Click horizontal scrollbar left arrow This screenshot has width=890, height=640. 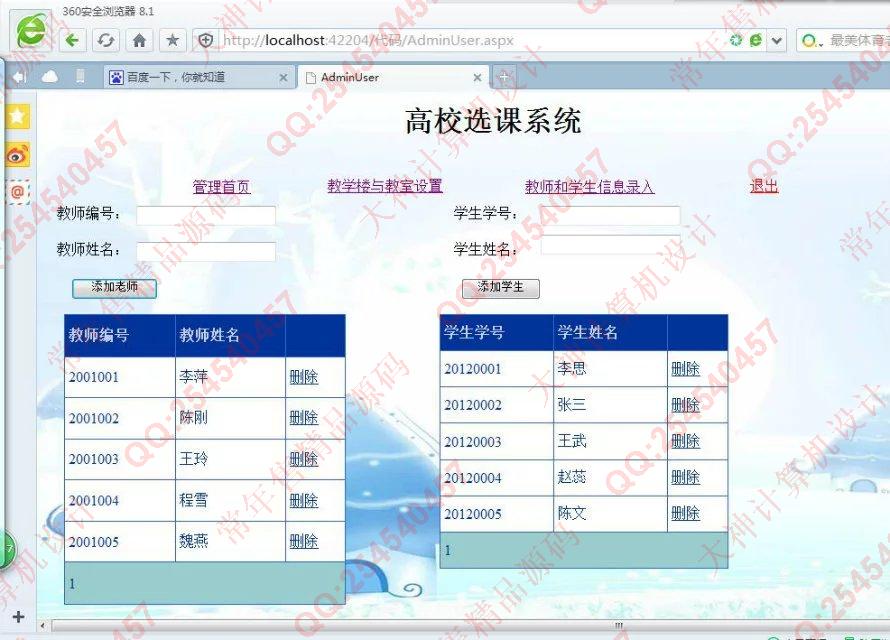pos(43,626)
